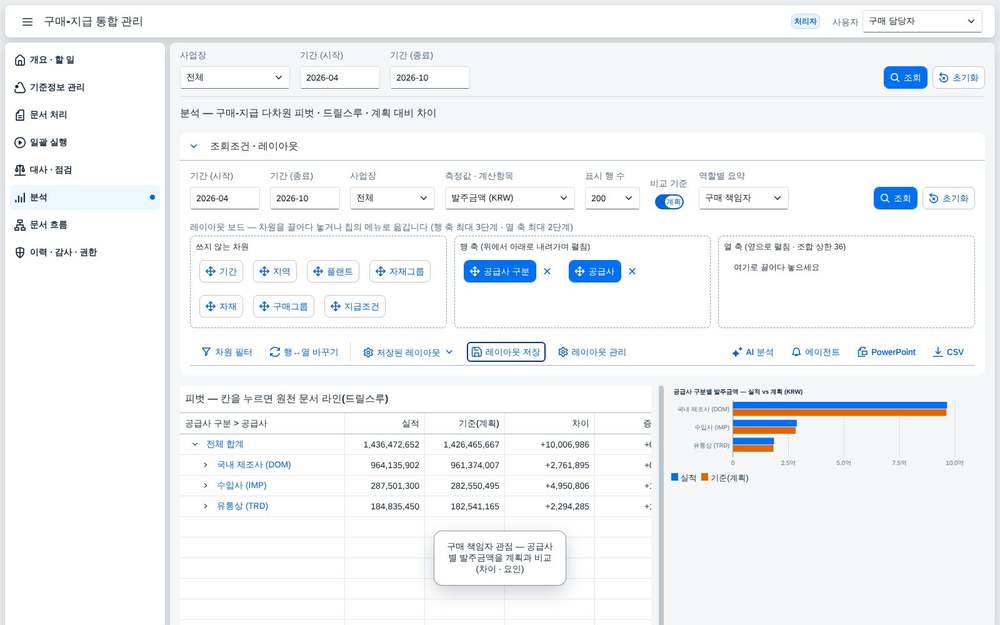
Task: Click the 지급조건 dimension chip
Action: click(x=355, y=306)
